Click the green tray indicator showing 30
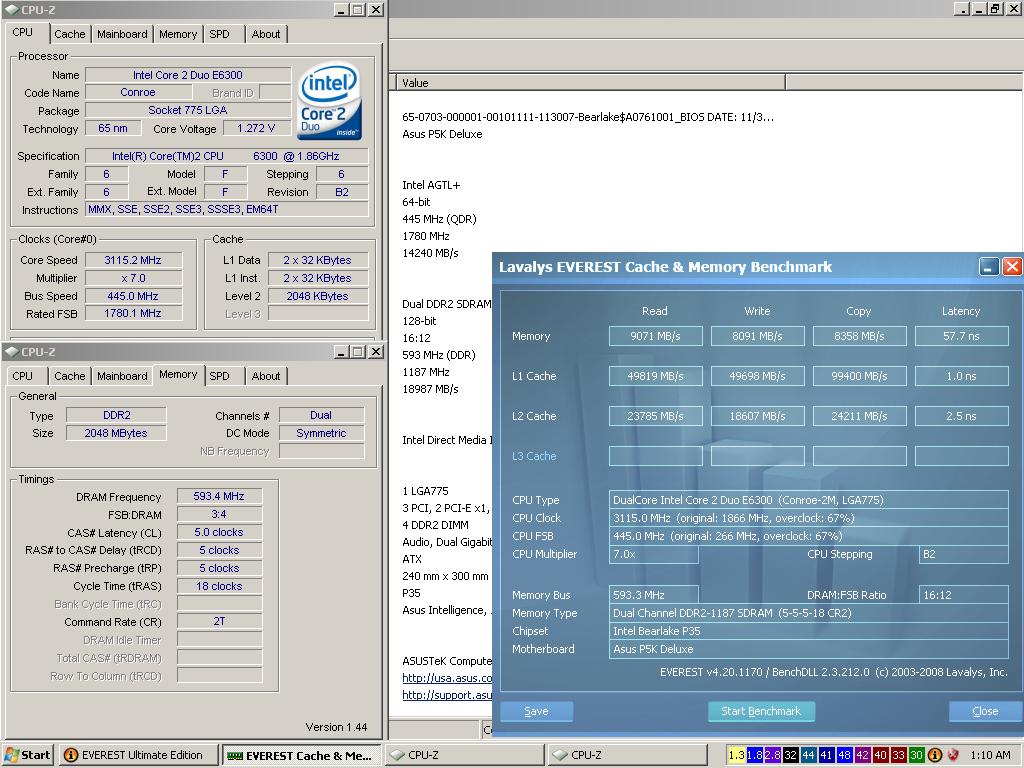 [x=916, y=755]
